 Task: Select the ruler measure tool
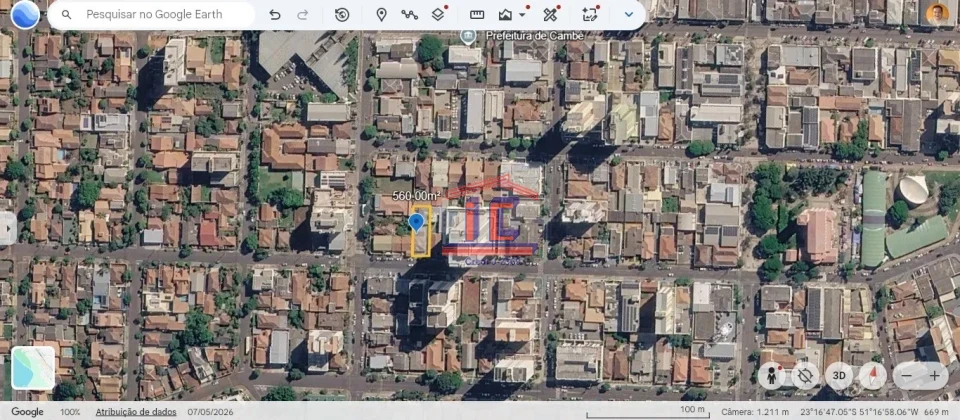477,15
